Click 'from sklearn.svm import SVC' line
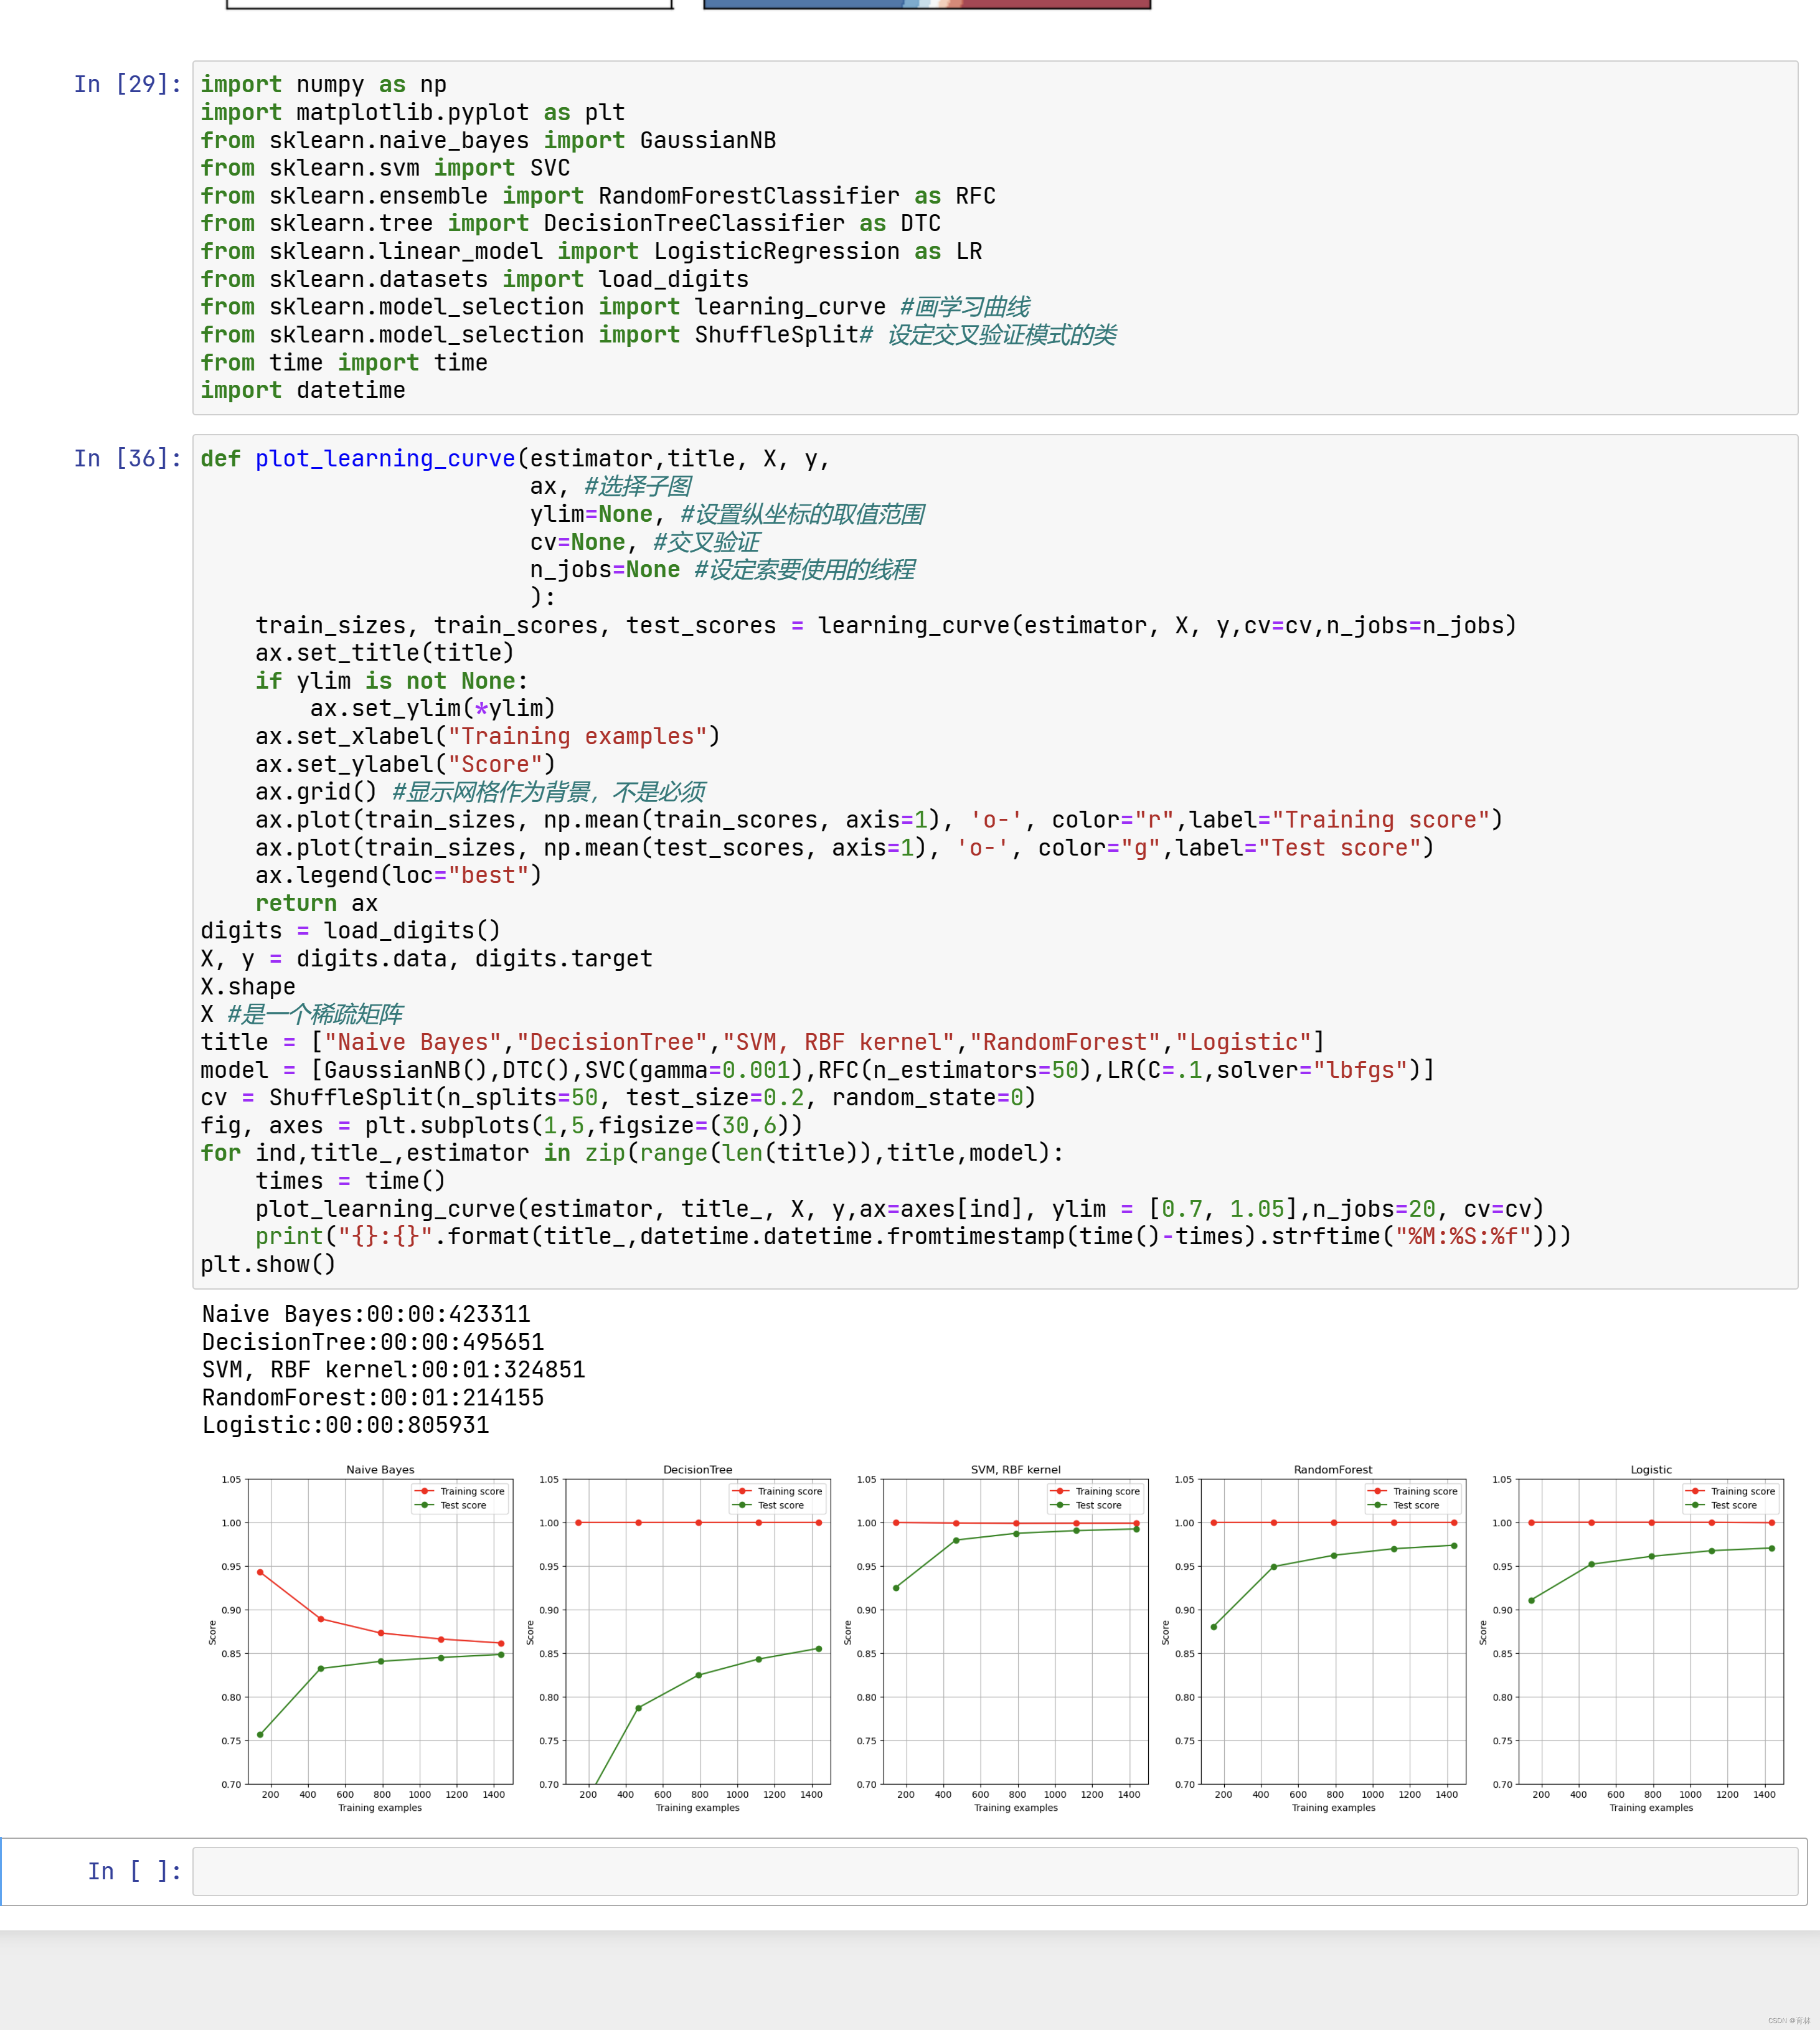 385,168
